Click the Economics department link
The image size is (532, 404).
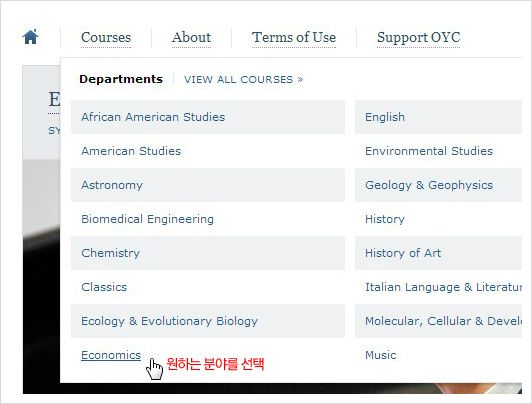[111, 355]
